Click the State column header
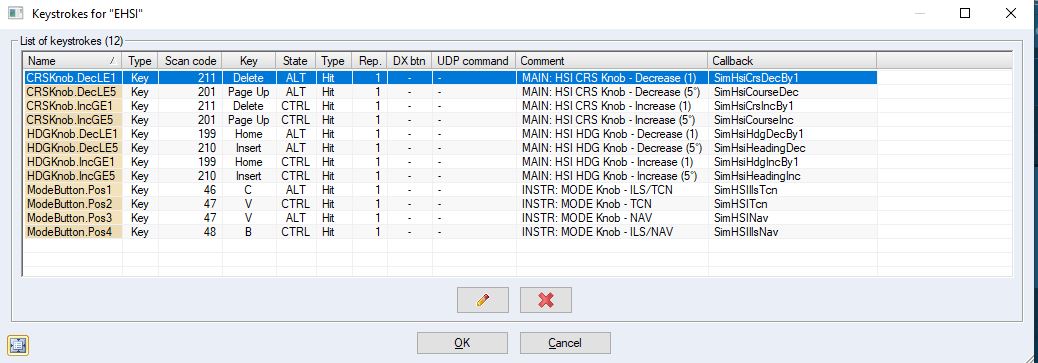The height and width of the screenshot is (363, 1038). coord(295,61)
